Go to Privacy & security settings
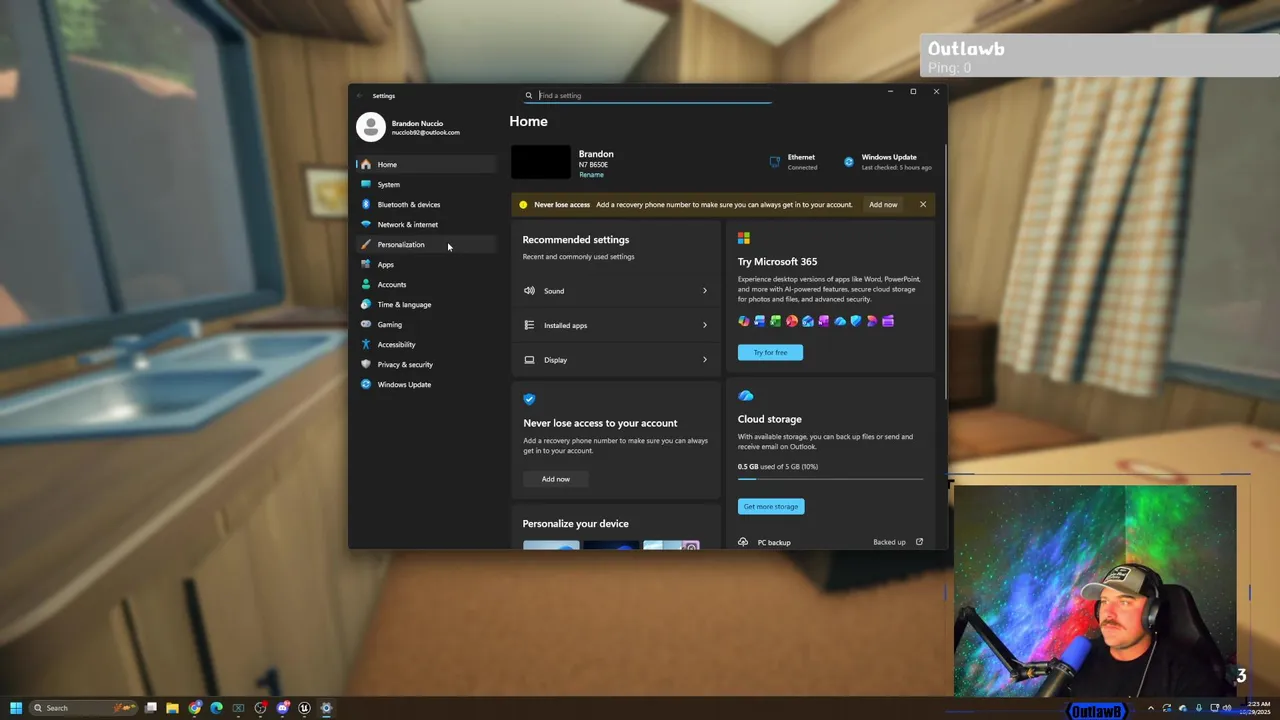This screenshot has height=720, width=1280. pyautogui.click(x=425, y=364)
